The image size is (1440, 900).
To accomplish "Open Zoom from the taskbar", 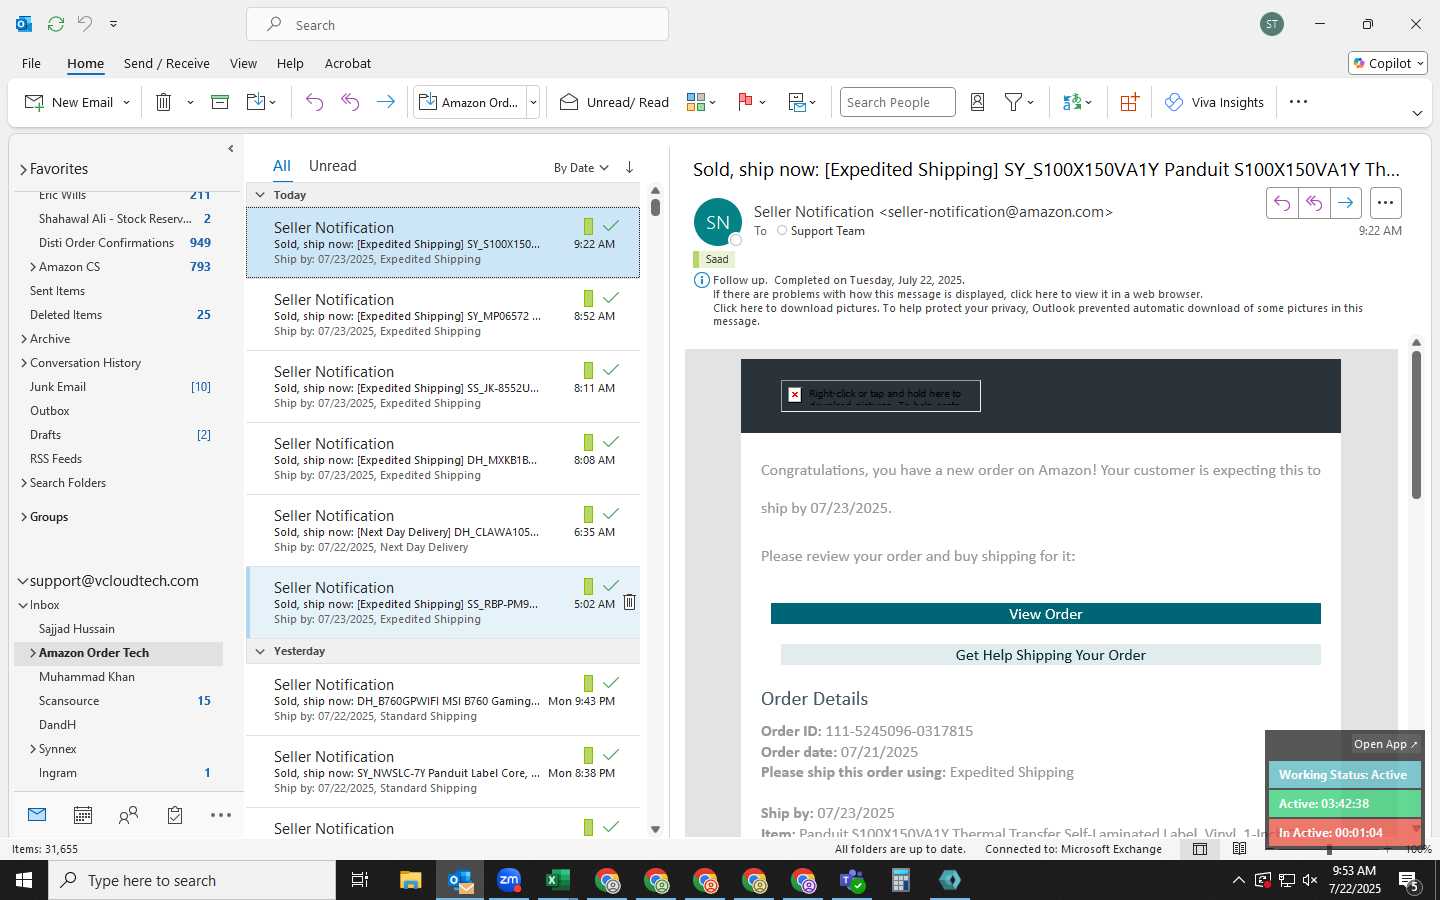I will [509, 880].
